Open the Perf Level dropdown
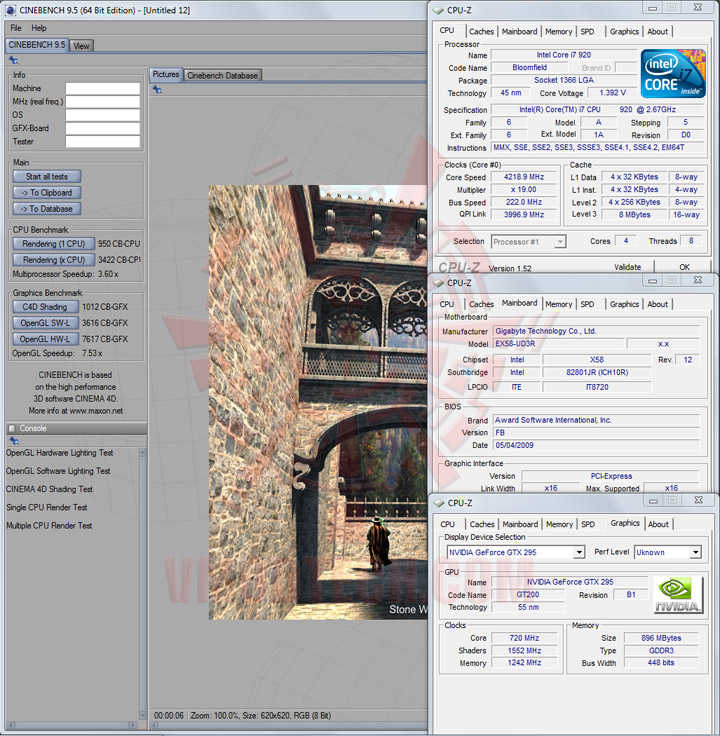Screen dimensions: 720x736 667,552
